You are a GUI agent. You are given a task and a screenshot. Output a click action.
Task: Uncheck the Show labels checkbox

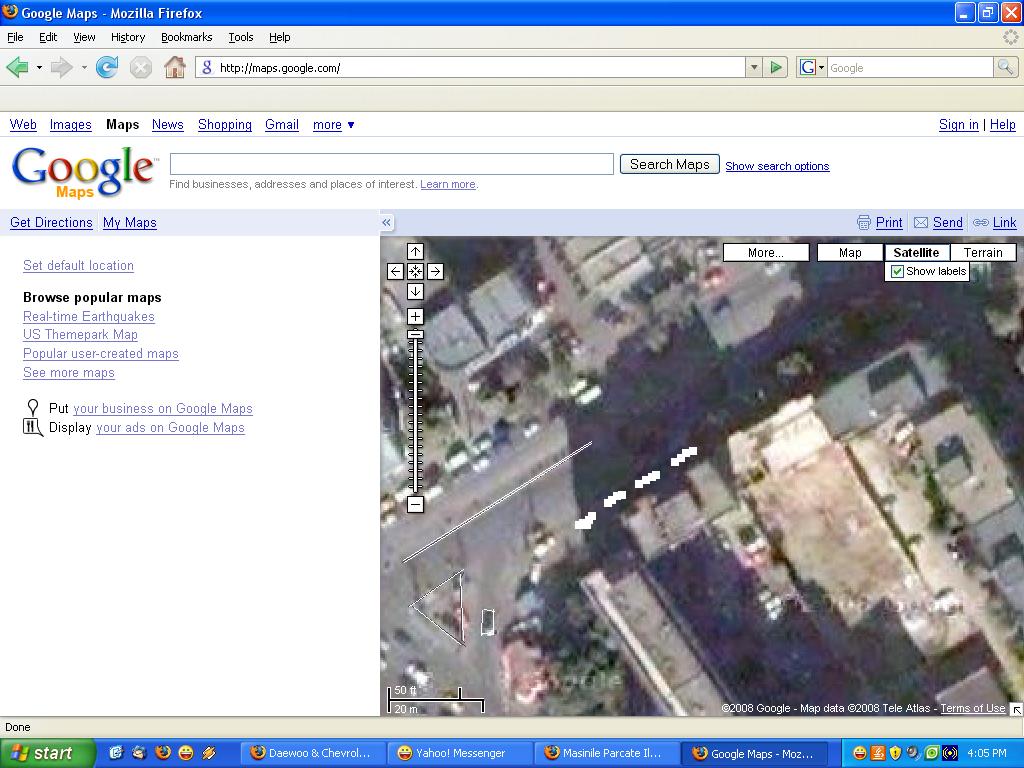(x=897, y=272)
